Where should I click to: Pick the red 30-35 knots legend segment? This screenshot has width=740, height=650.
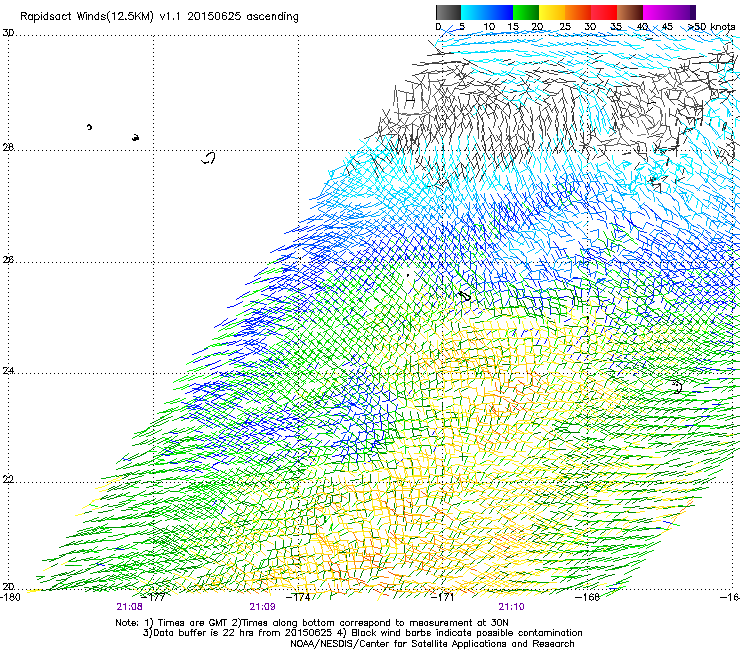(x=604, y=12)
